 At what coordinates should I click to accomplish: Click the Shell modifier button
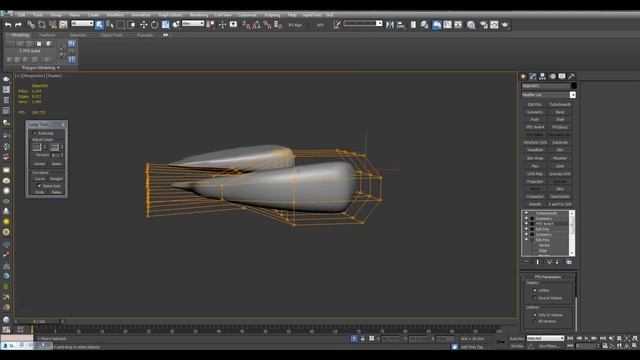tap(560, 120)
